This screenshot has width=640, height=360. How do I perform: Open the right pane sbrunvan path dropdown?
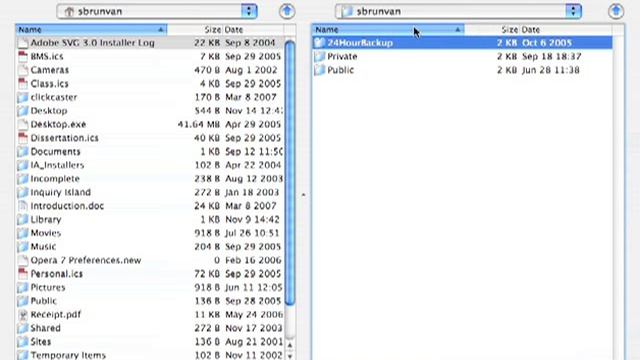click(x=458, y=11)
